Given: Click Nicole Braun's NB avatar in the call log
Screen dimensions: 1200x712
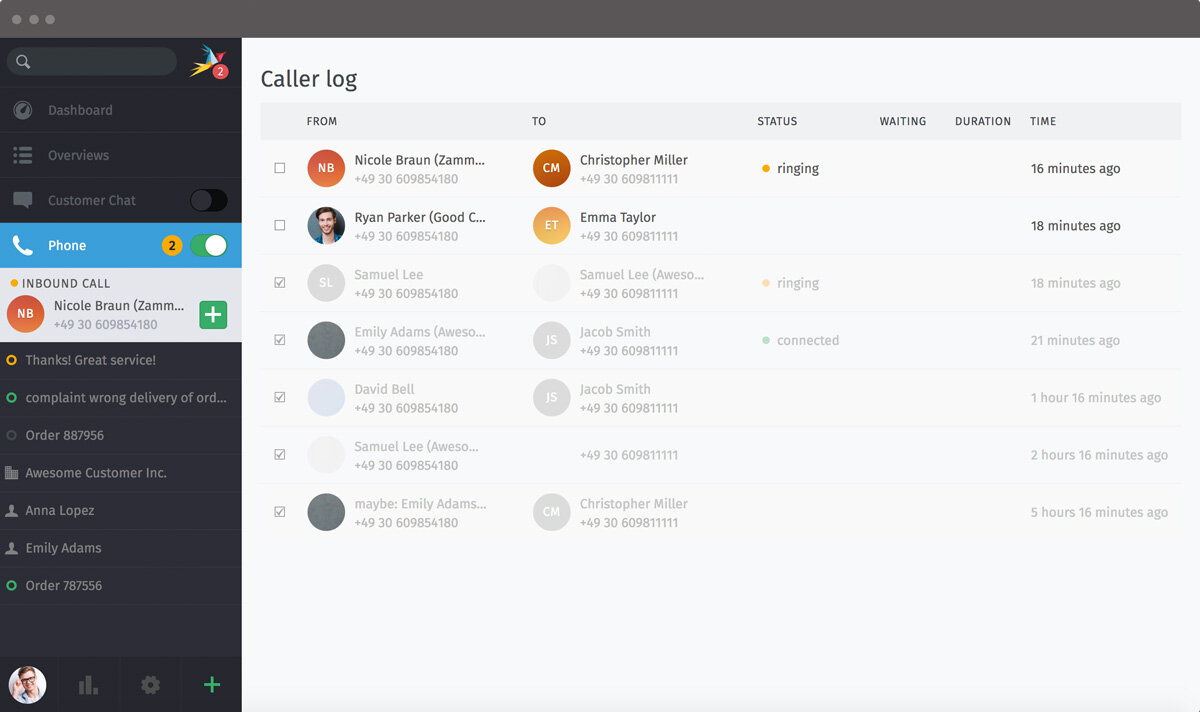Looking at the screenshot, I should (326, 168).
